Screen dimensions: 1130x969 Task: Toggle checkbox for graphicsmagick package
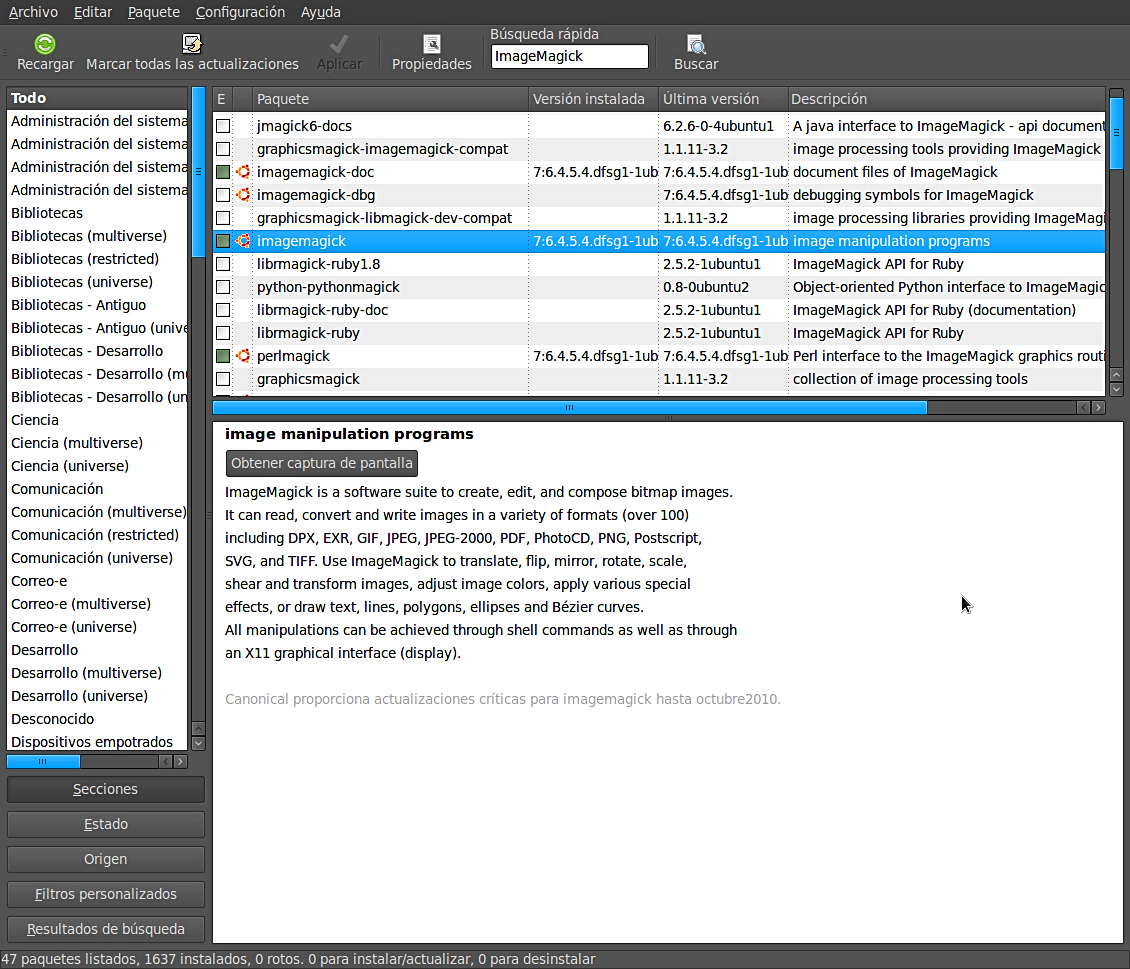coord(223,379)
